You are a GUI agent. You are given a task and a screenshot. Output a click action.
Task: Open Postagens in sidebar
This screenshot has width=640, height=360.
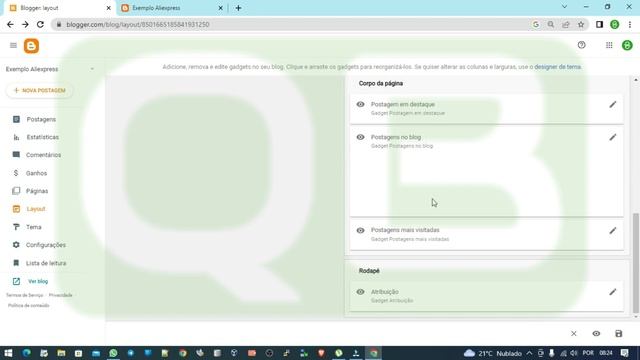pos(41,119)
